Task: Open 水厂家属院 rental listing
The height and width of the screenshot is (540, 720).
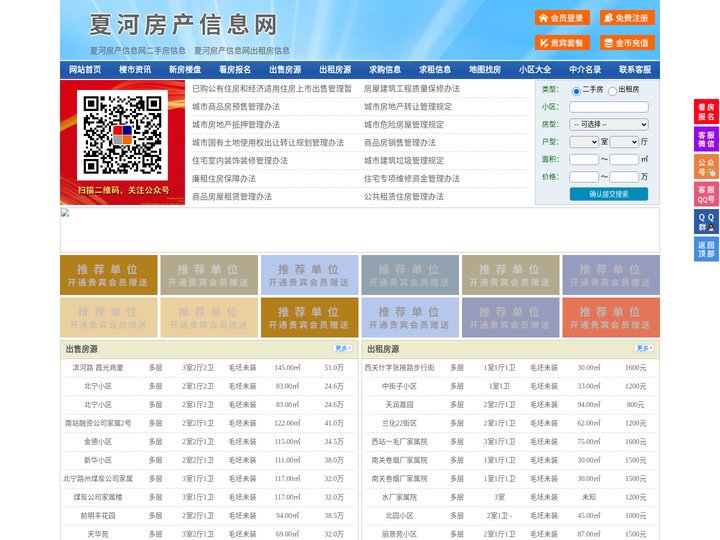Action: (x=399, y=497)
